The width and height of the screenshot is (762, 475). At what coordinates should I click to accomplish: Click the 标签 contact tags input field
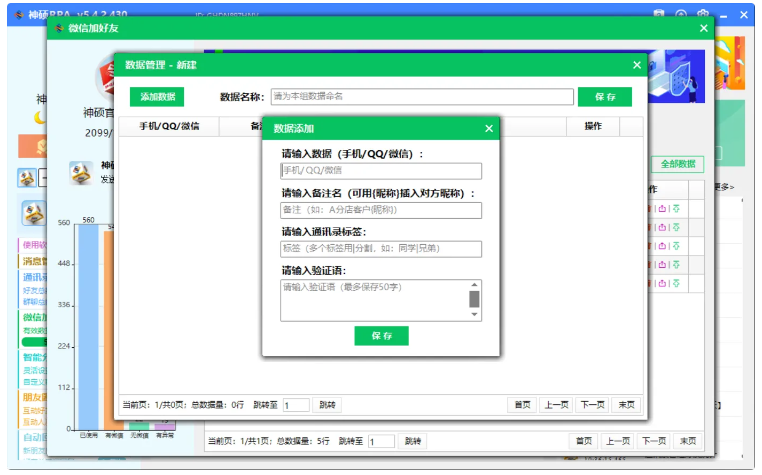381,248
